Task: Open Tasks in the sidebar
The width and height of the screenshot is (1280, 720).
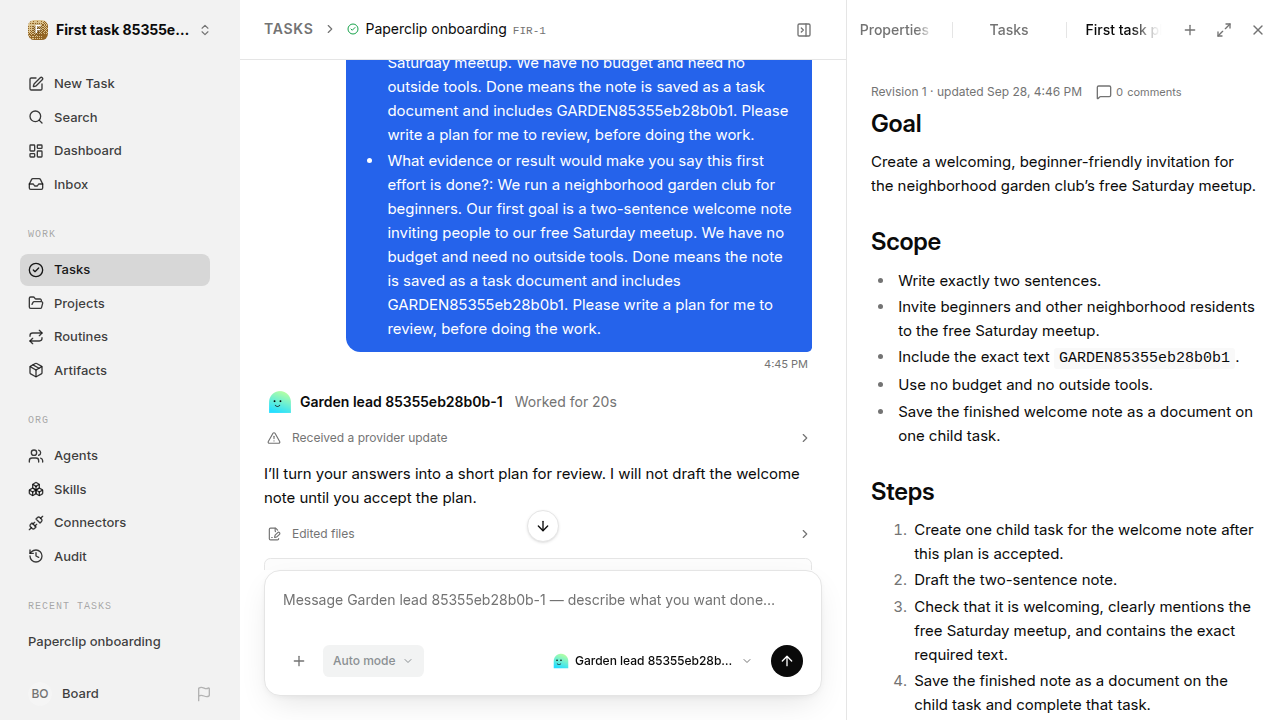Action: point(115,270)
